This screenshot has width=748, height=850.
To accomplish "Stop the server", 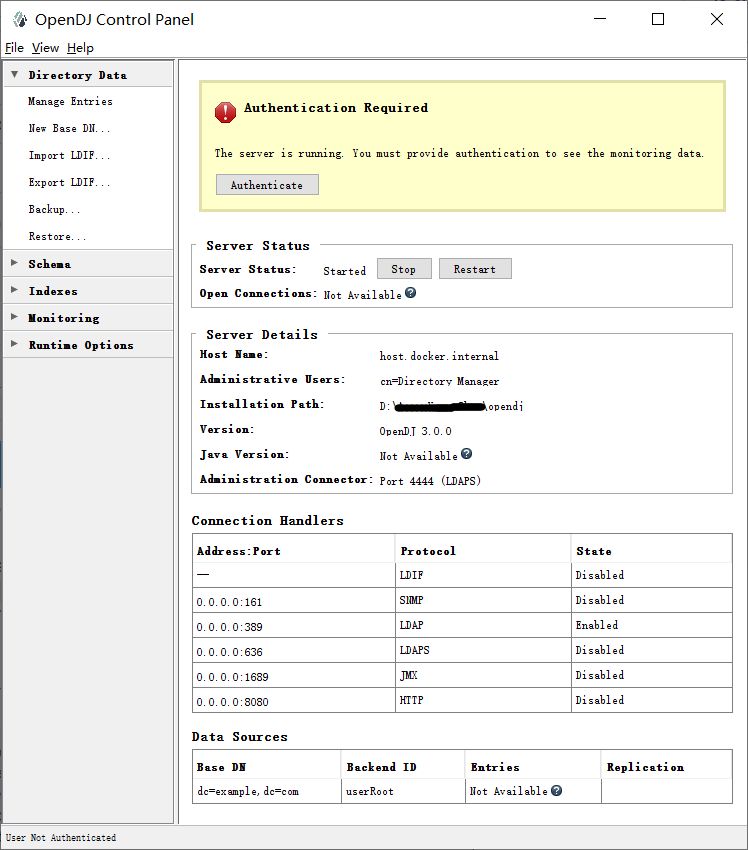I will [x=404, y=269].
